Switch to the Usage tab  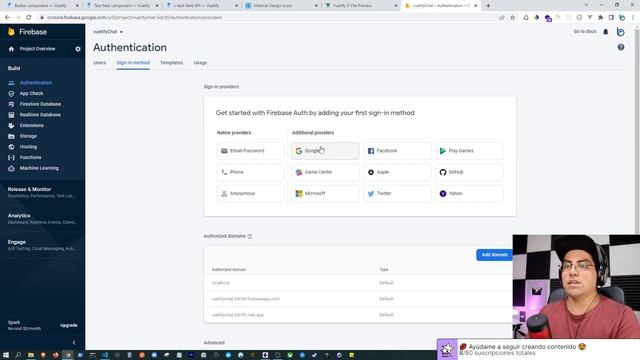(x=200, y=63)
